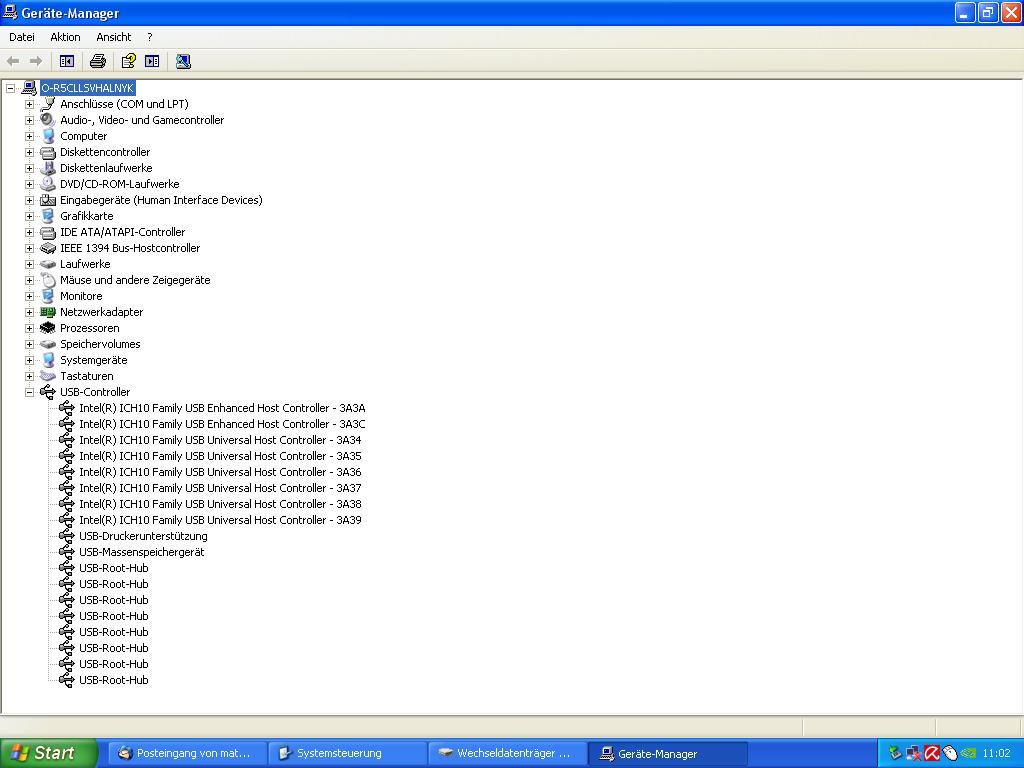Scan for hardware changes toolbar icon

(x=184, y=61)
